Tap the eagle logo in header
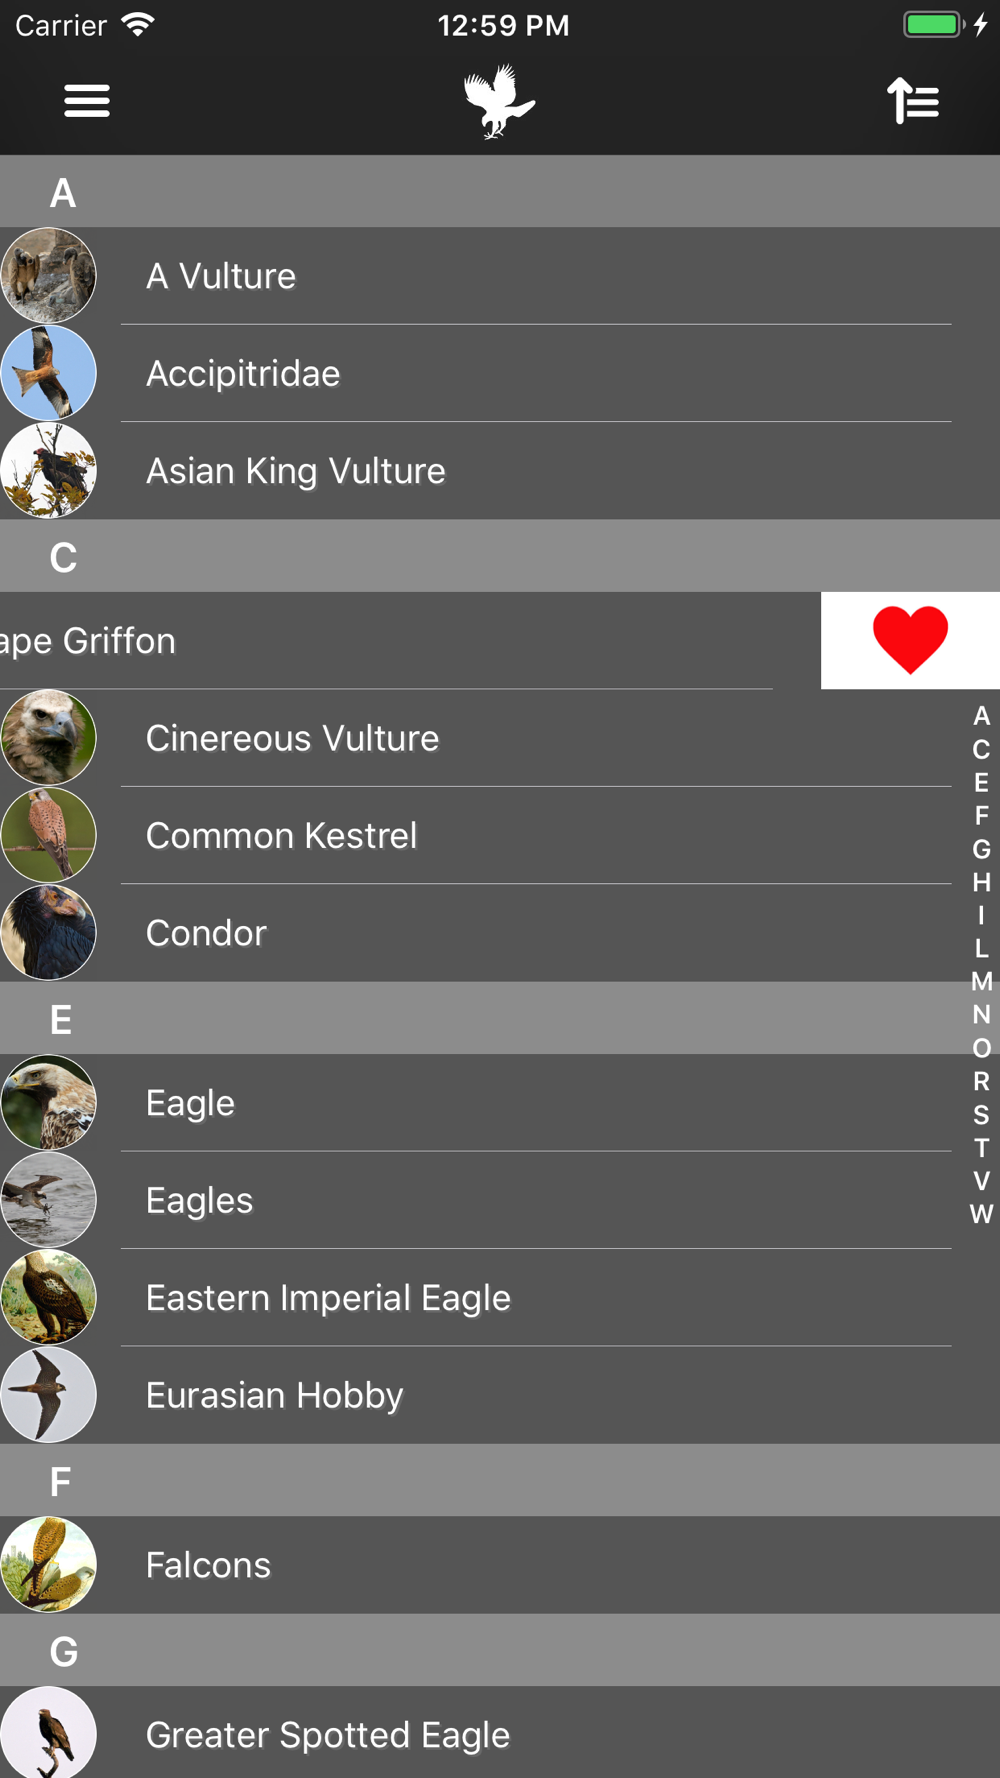Image resolution: width=1000 pixels, height=1778 pixels. click(499, 101)
